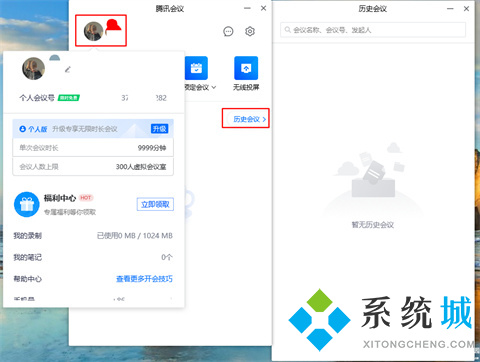Edit the profile name with the pencil icon

pos(68,69)
